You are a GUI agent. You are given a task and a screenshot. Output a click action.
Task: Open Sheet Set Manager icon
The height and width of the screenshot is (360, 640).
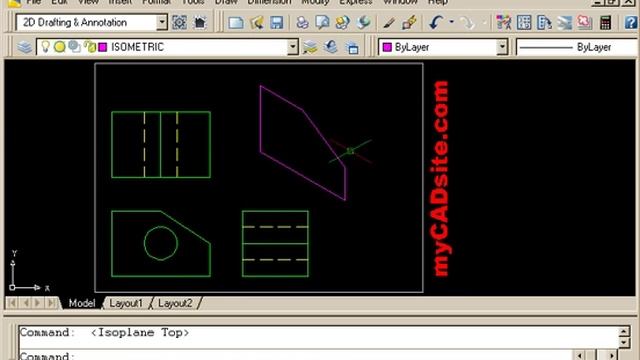564,22
